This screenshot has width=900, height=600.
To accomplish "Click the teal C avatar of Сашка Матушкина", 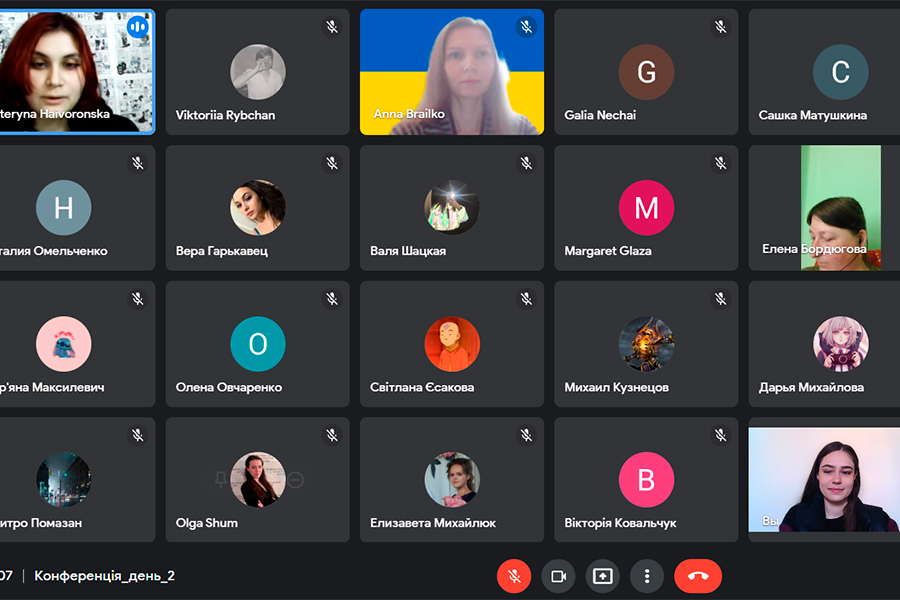I will click(x=840, y=72).
